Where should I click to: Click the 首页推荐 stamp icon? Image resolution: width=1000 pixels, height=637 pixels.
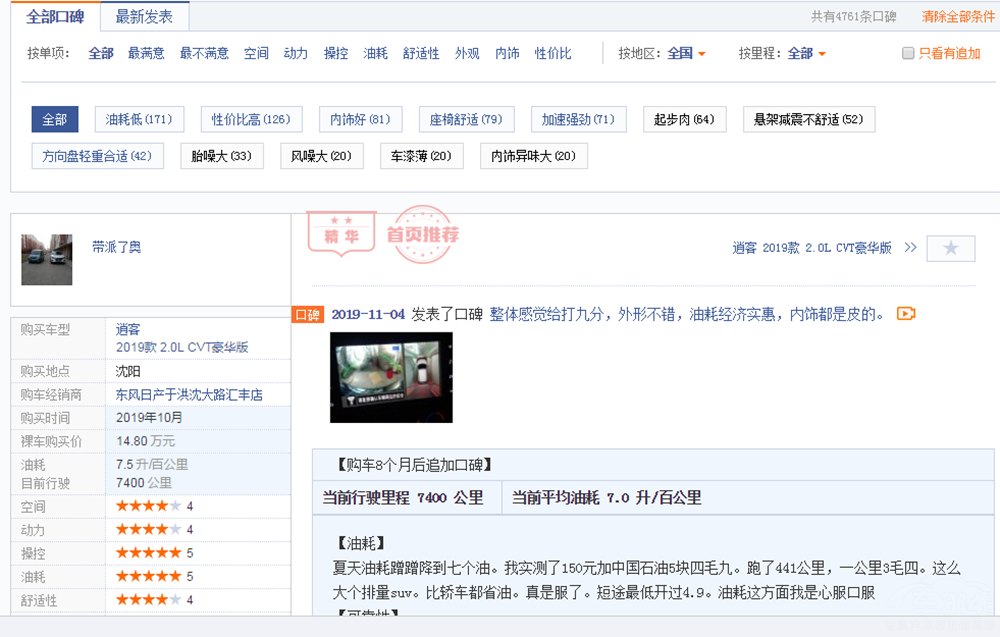423,235
